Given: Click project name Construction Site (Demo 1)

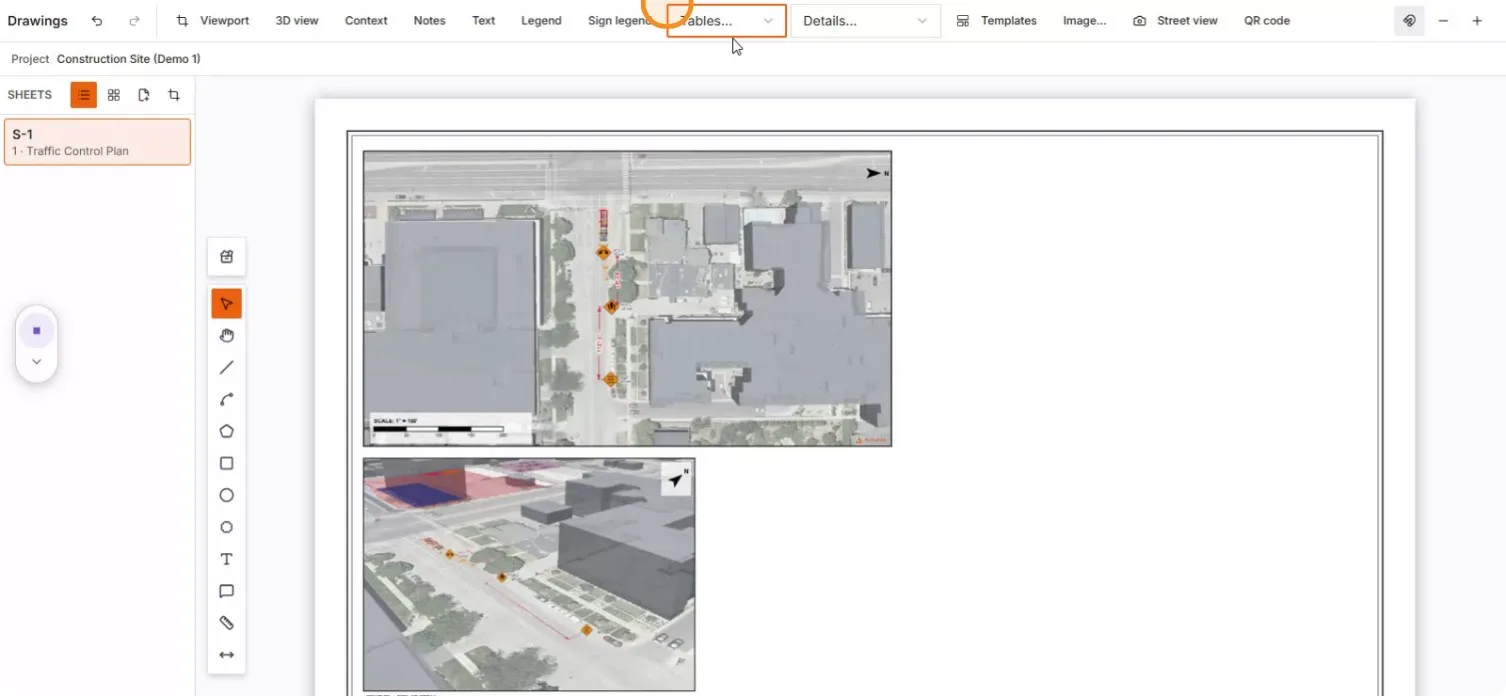Looking at the screenshot, I should [128, 59].
